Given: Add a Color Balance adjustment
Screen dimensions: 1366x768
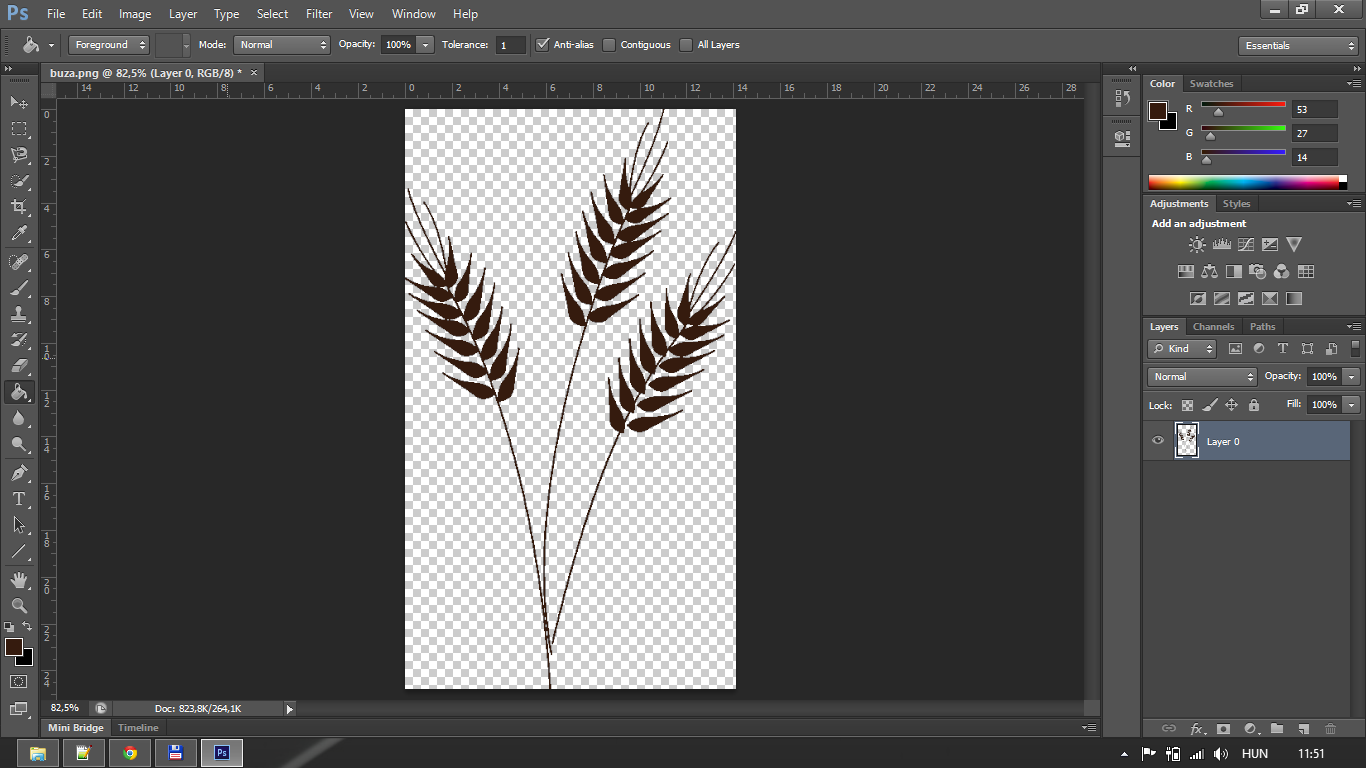Looking at the screenshot, I should click(x=1210, y=271).
